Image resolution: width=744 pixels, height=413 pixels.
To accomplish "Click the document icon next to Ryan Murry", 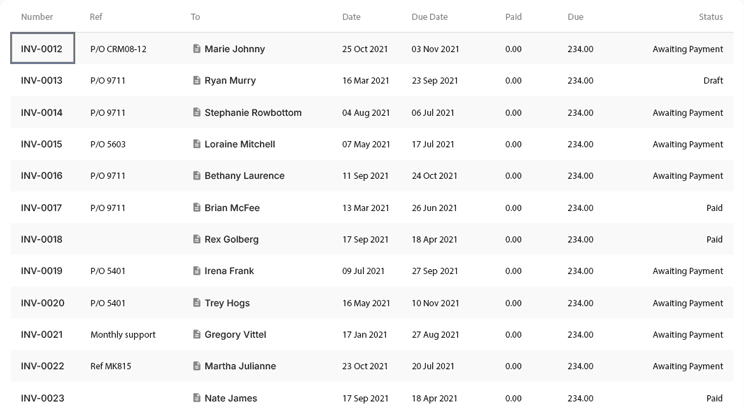I will point(197,81).
